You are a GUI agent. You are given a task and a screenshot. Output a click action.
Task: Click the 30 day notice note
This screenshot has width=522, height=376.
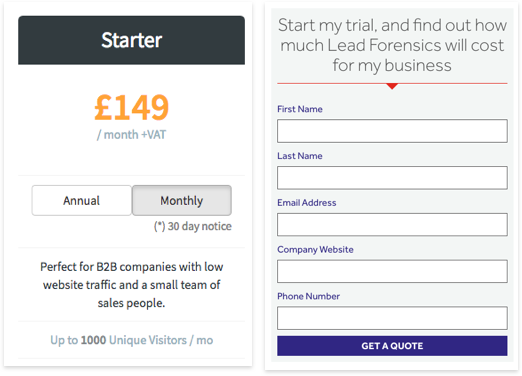[x=193, y=226]
